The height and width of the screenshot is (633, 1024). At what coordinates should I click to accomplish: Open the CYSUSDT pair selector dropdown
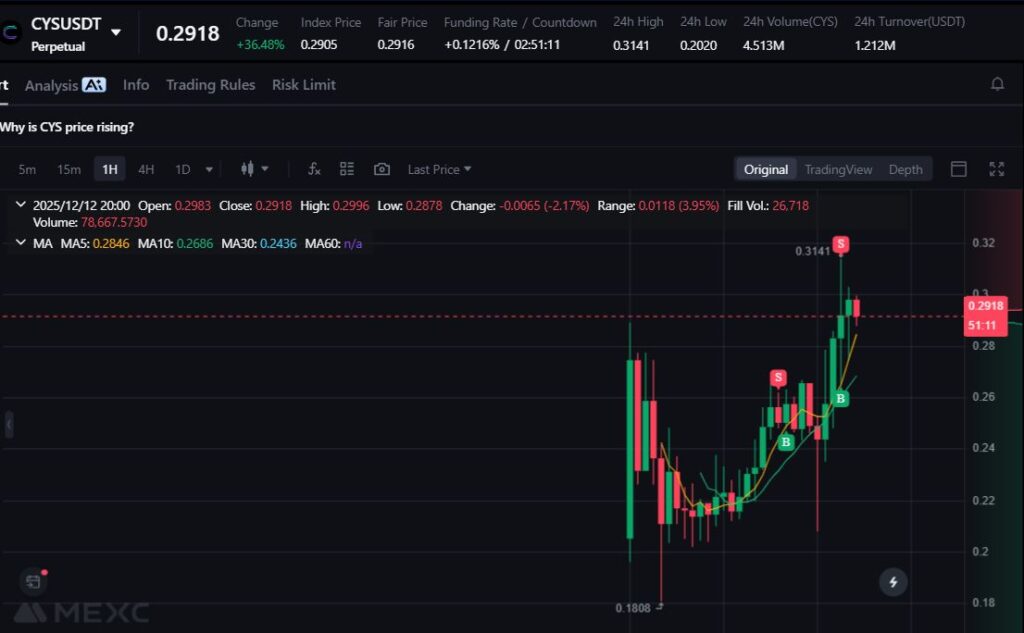pos(116,32)
